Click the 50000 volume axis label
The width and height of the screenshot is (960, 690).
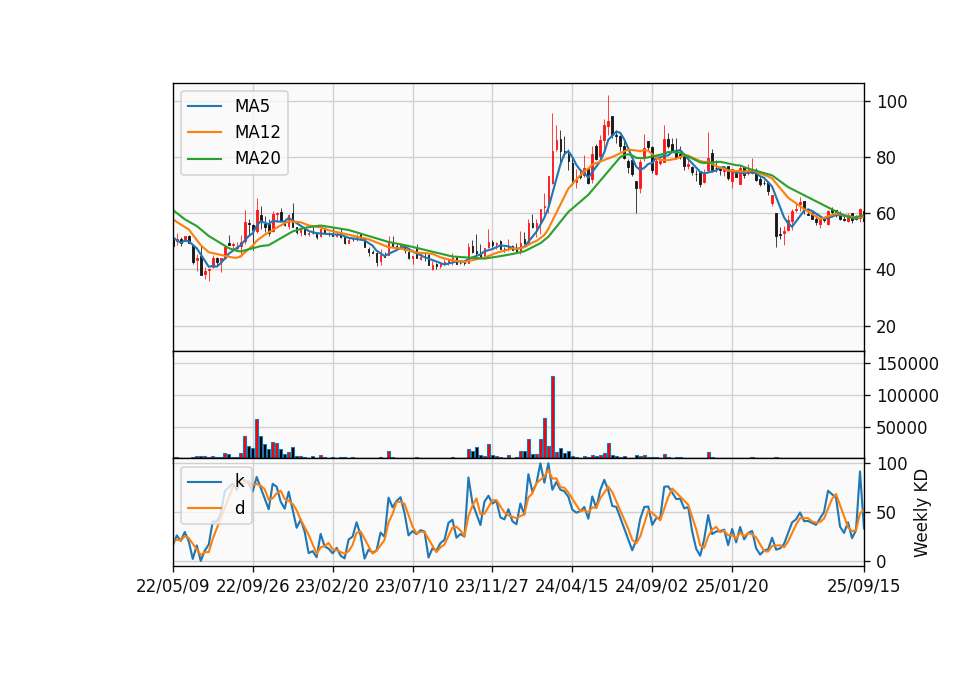(902, 428)
